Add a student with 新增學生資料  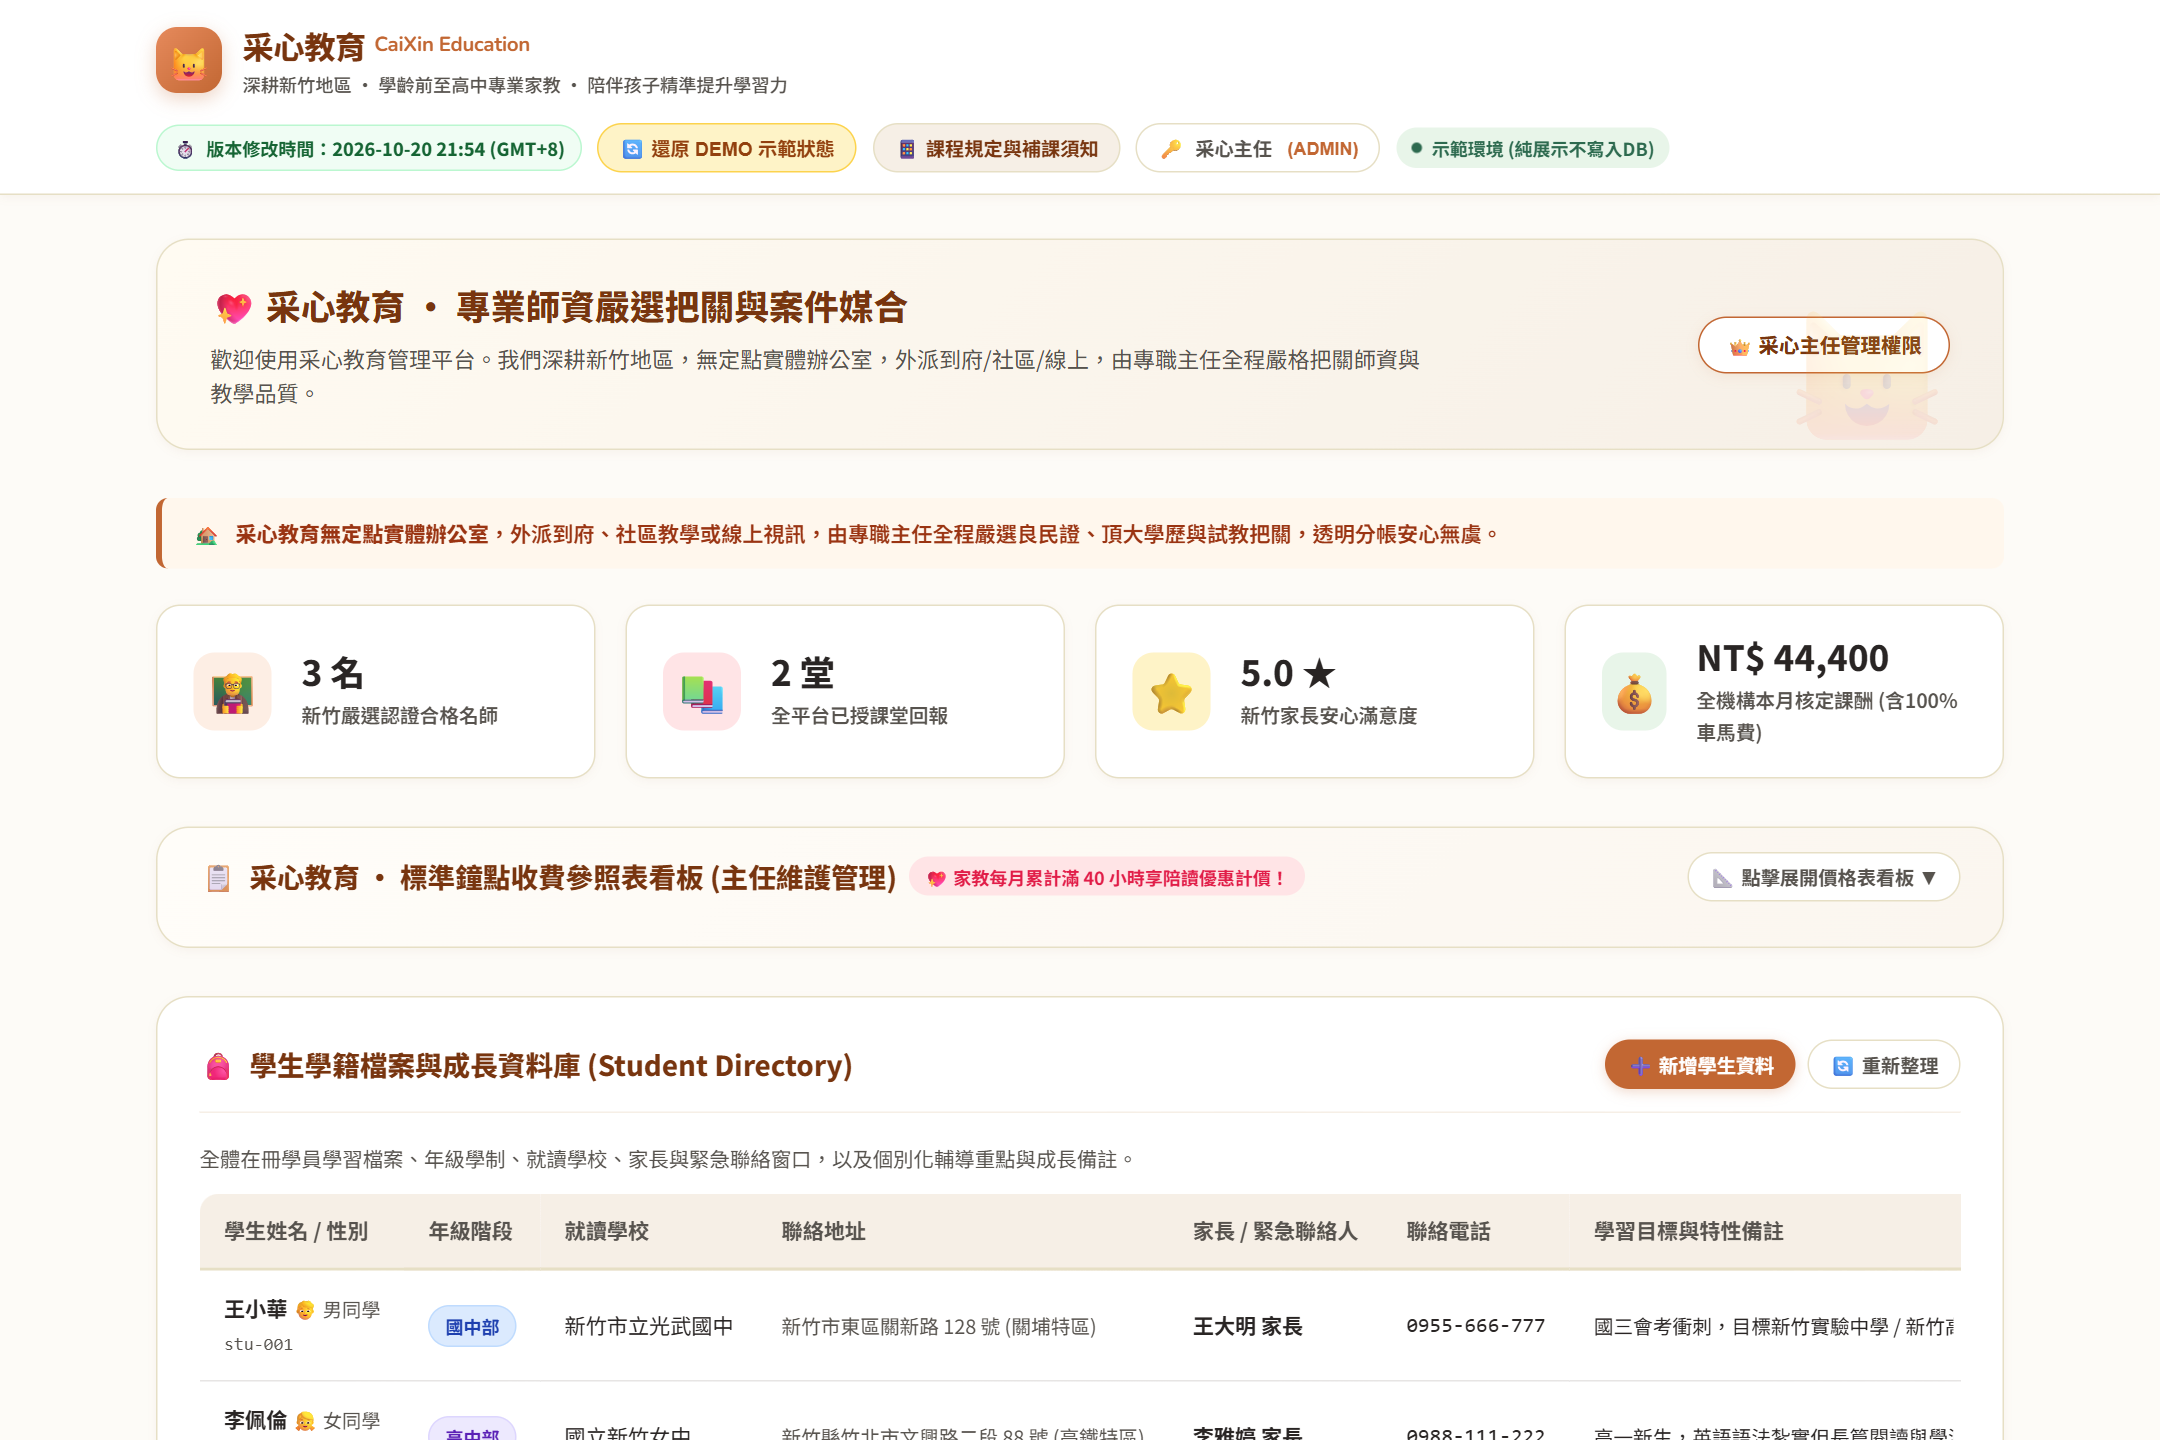click(1700, 1065)
